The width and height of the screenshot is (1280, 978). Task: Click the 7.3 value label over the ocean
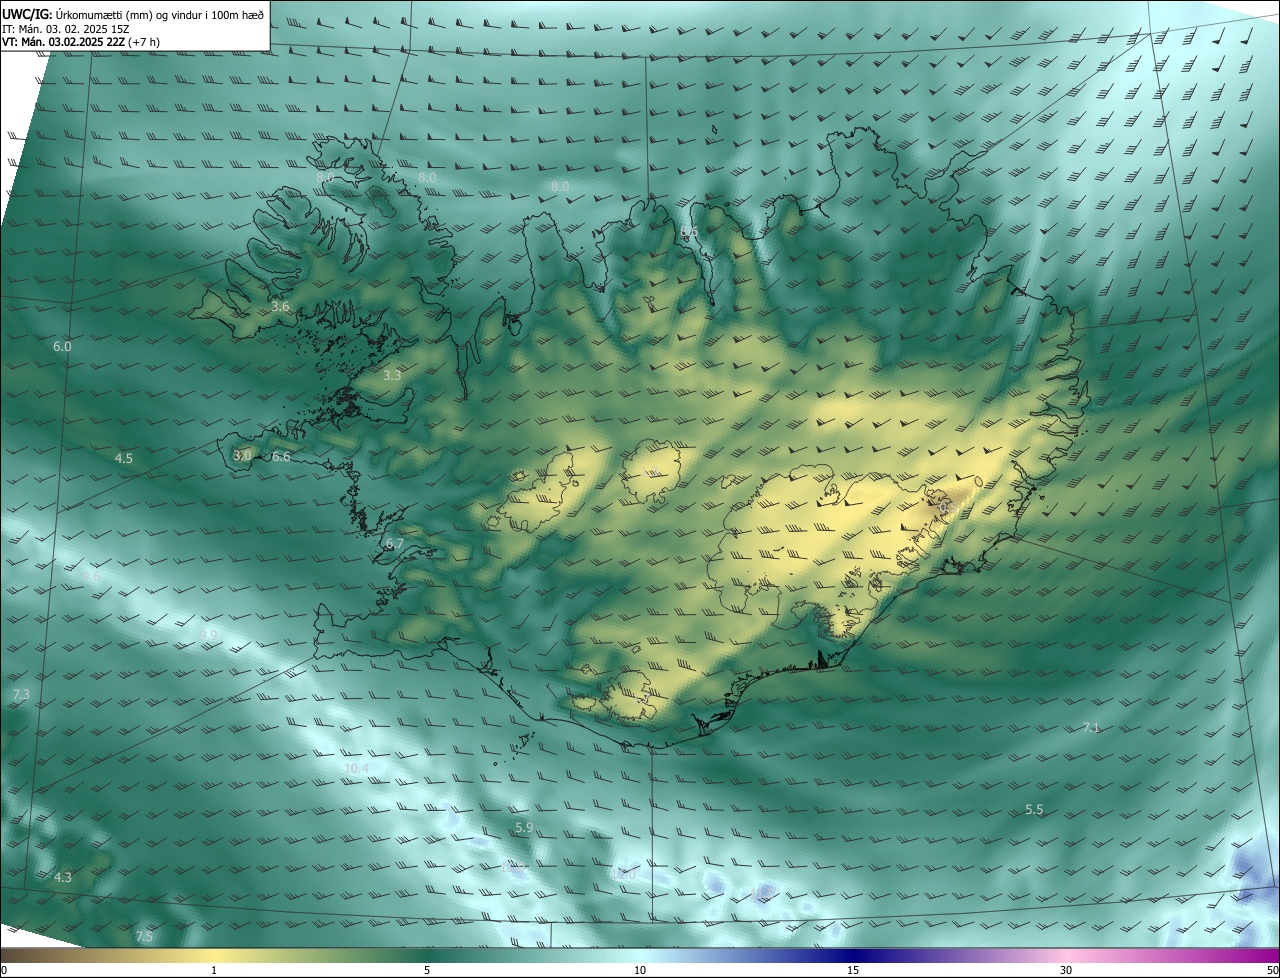(21, 695)
